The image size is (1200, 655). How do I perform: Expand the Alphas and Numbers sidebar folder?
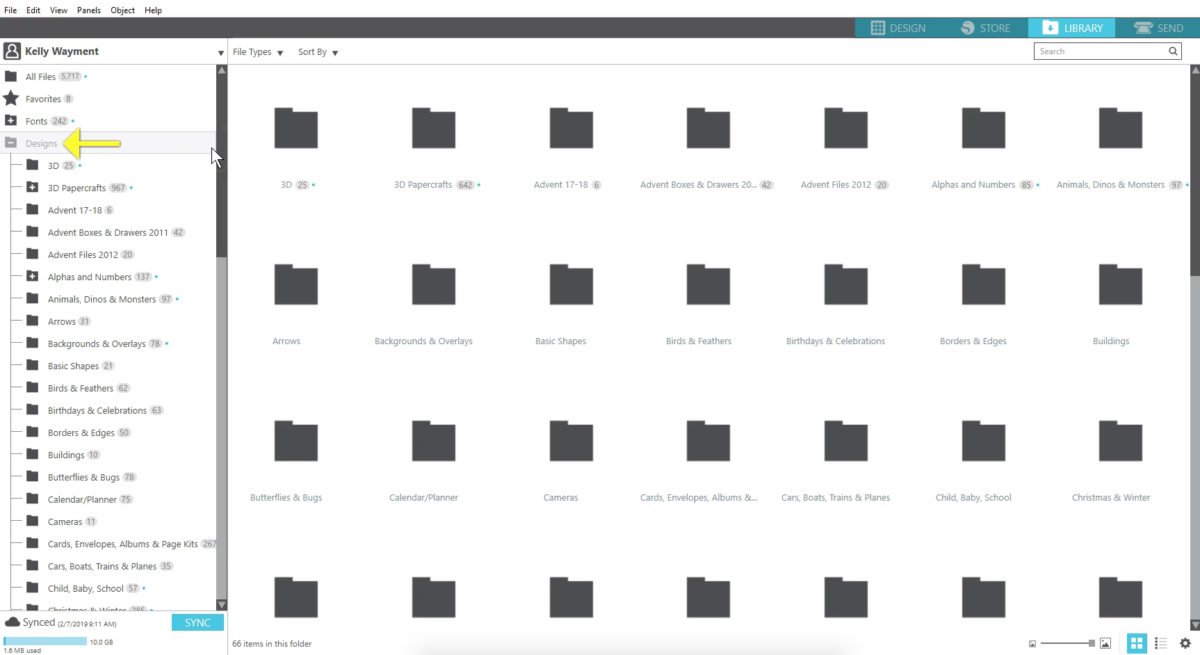pos(32,277)
